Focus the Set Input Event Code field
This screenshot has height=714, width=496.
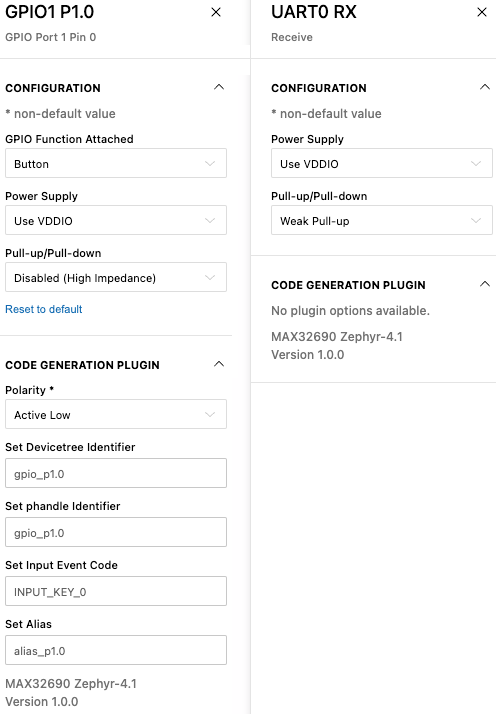tap(116, 591)
